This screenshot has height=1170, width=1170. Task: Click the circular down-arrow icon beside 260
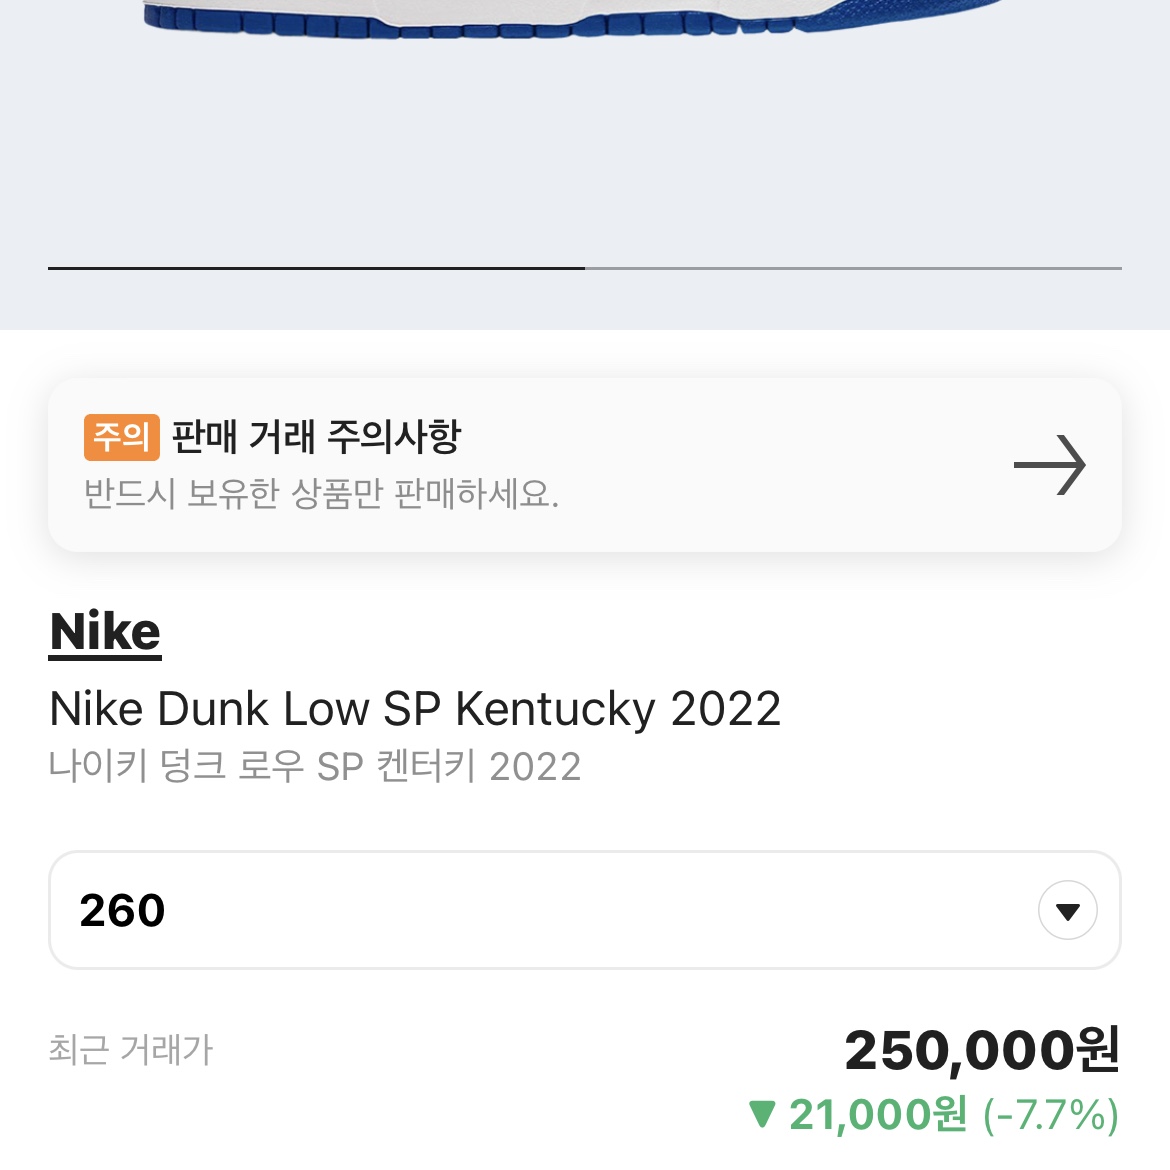(1067, 910)
